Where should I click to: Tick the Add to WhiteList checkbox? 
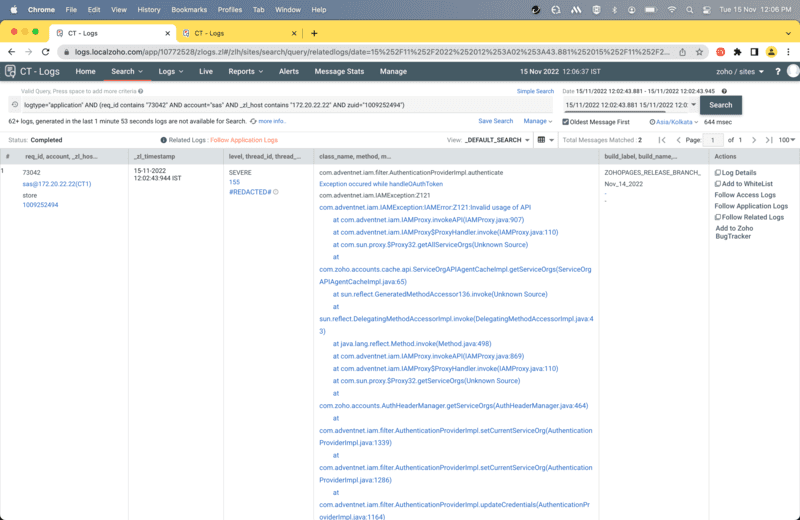tap(718, 184)
